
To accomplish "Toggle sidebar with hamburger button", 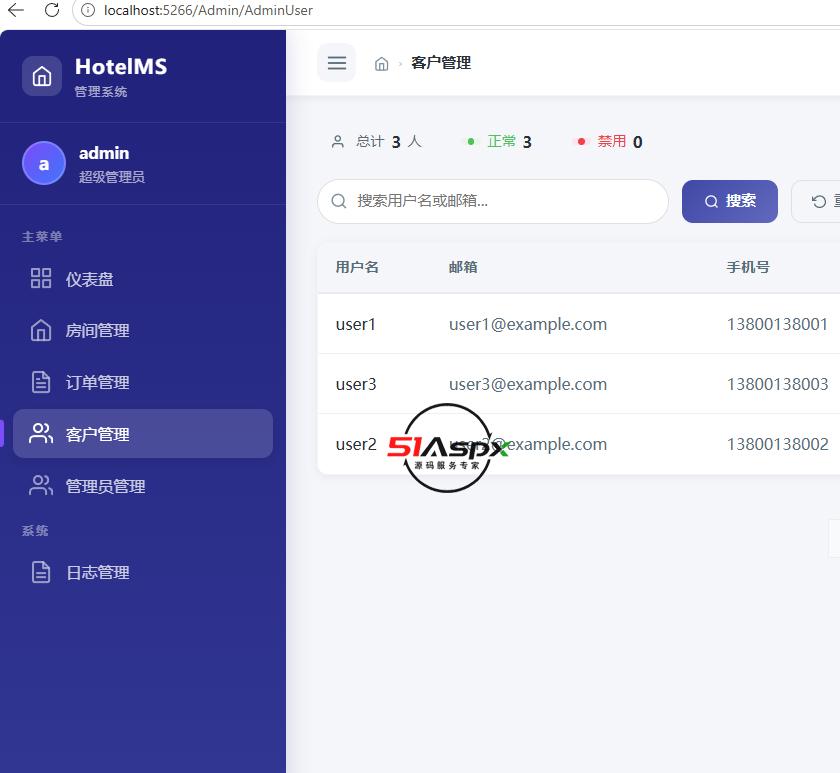I will coord(336,63).
